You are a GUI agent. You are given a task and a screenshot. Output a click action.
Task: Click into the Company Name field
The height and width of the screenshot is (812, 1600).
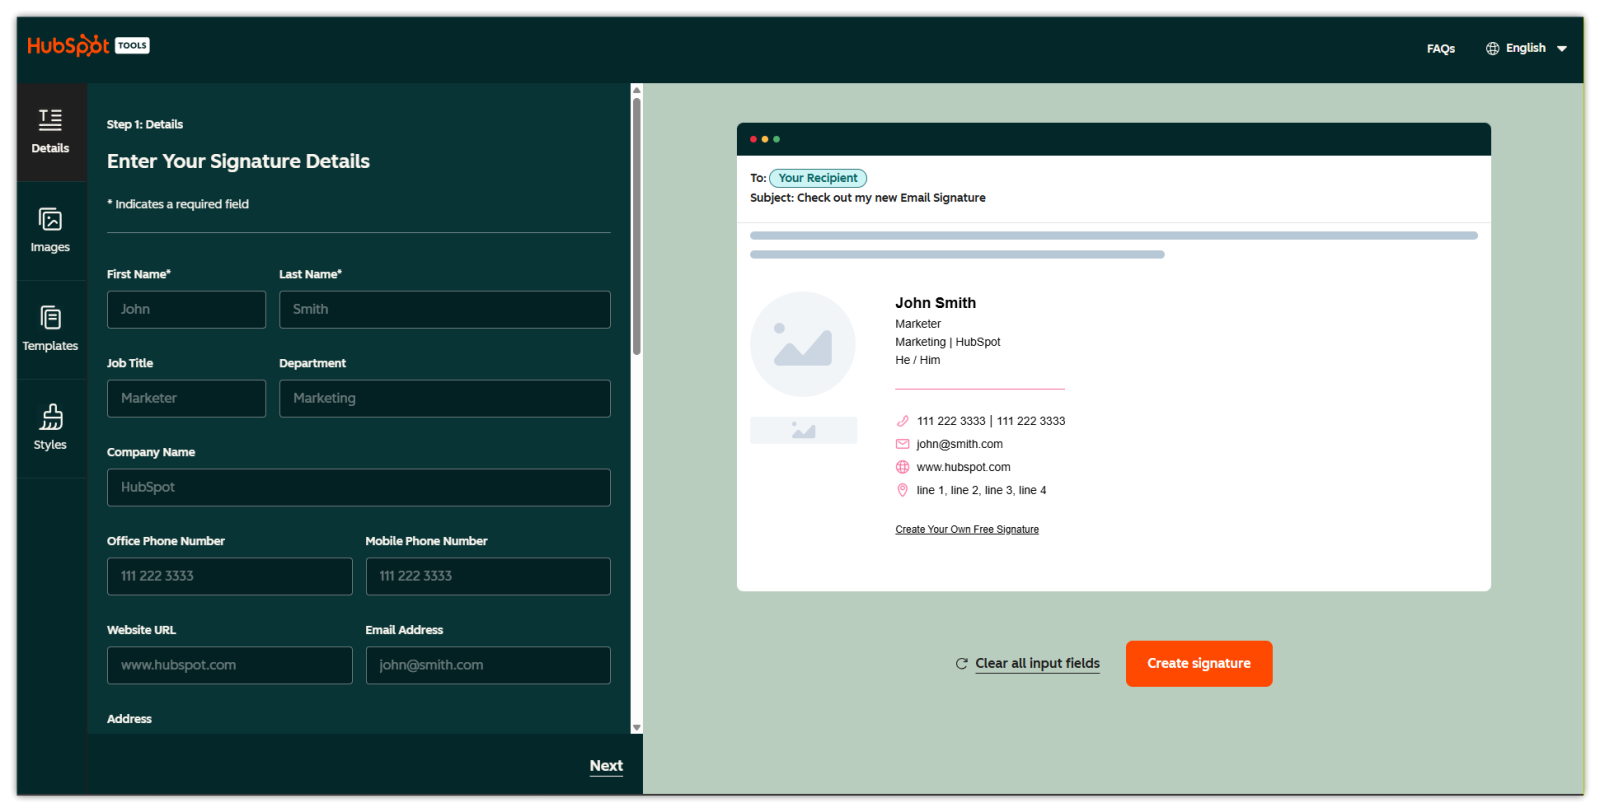click(x=358, y=487)
